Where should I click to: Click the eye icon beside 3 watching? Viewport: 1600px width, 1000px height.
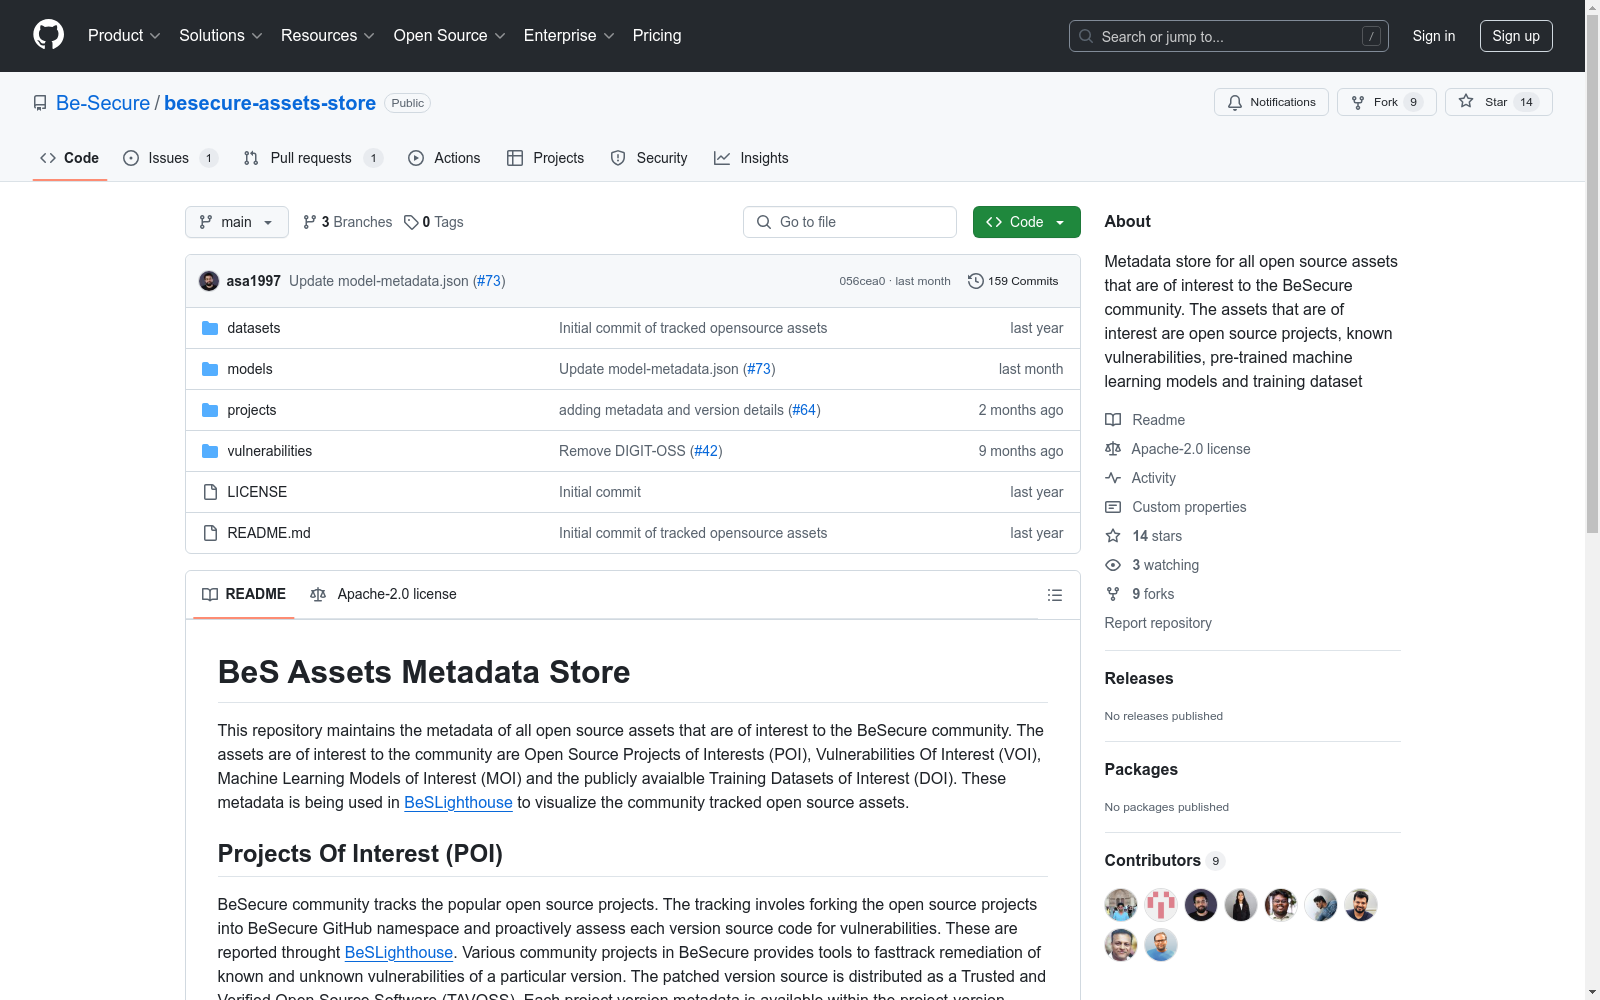click(1113, 565)
